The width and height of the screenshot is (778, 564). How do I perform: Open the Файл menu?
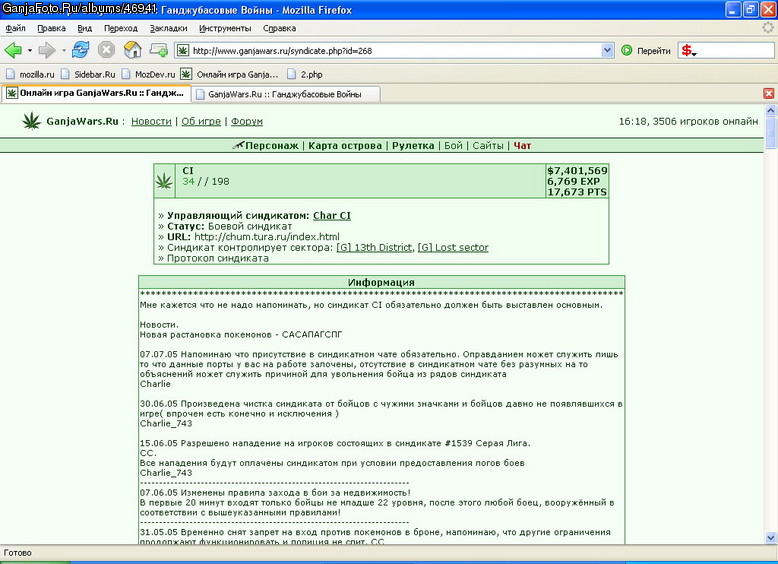15,28
